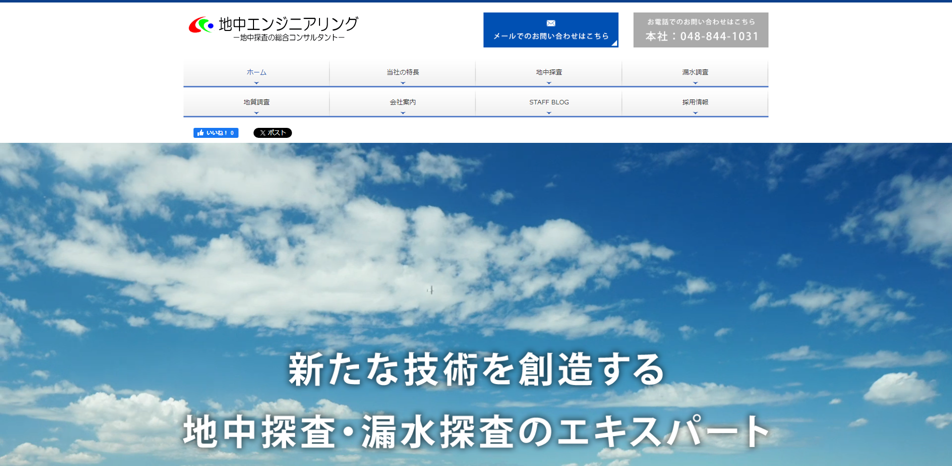
Task: Click the corner arrow on the blue mail banner
Action: point(614,43)
